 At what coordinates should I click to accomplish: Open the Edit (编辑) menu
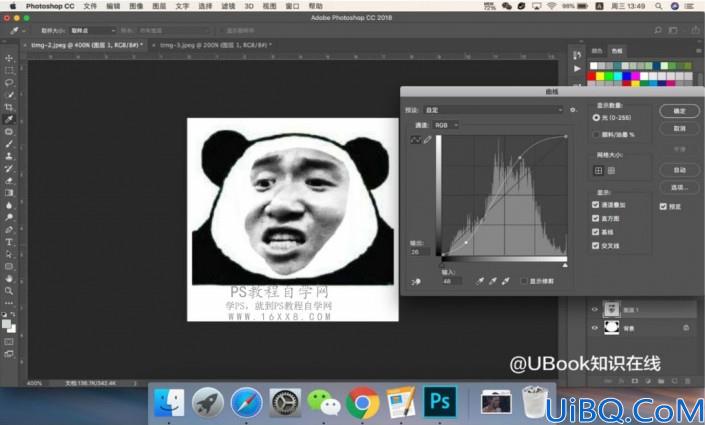click(x=113, y=6)
